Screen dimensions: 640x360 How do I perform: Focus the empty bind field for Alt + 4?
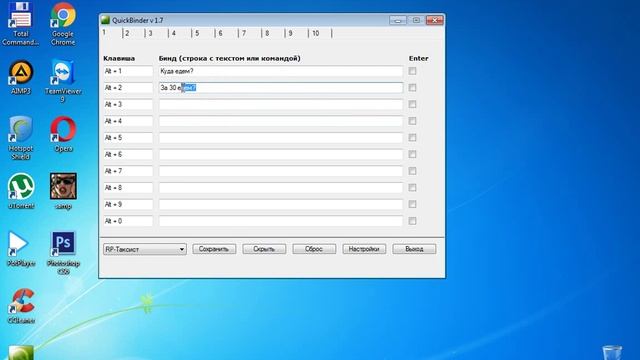pyautogui.click(x=281, y=121)
